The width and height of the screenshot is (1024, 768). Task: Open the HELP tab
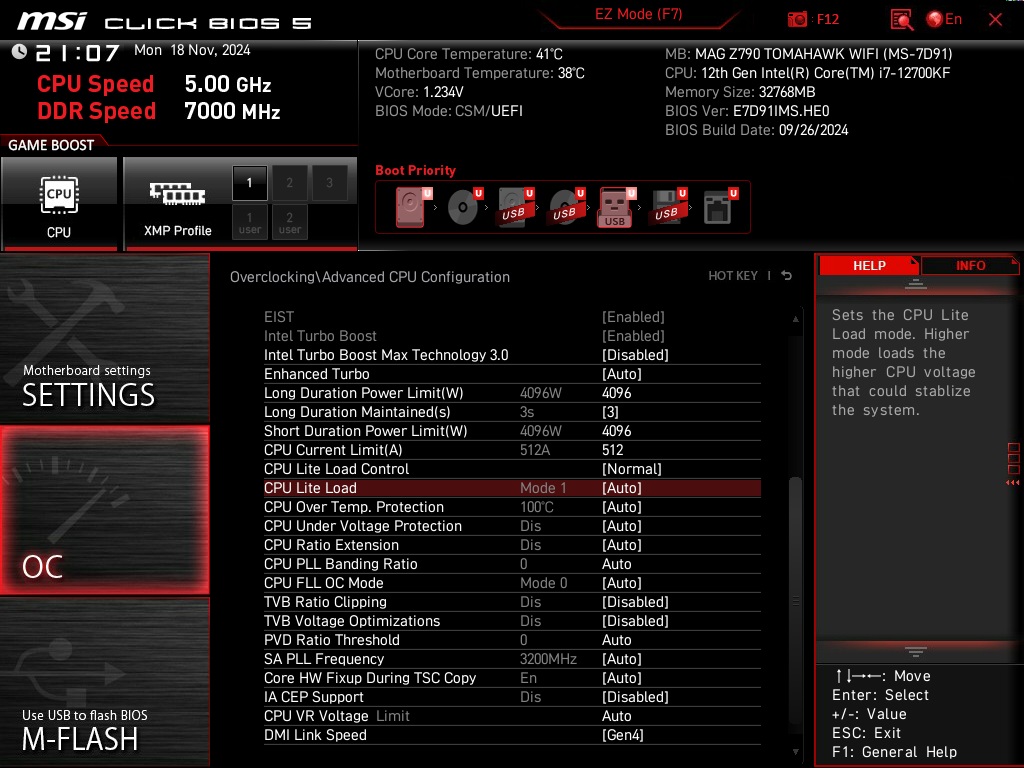[x=869, y=266]
